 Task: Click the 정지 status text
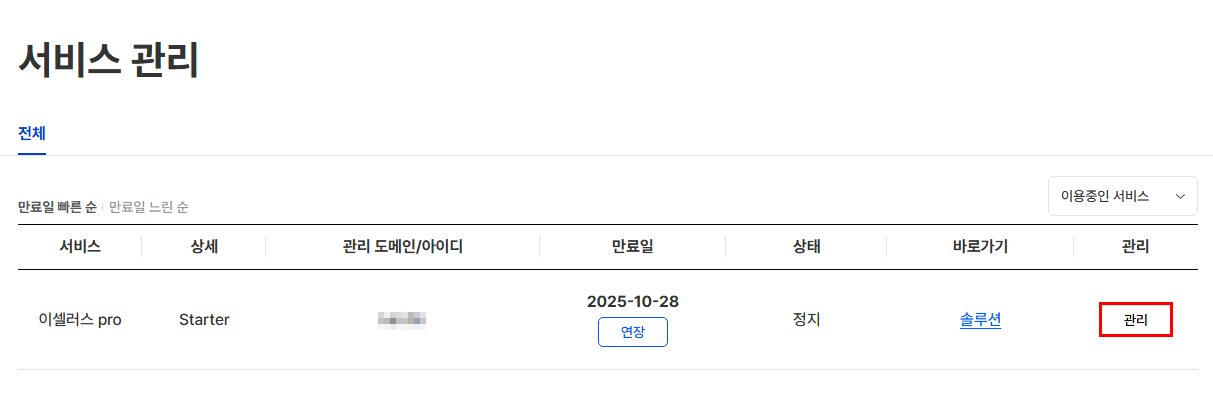coord(806,320)
